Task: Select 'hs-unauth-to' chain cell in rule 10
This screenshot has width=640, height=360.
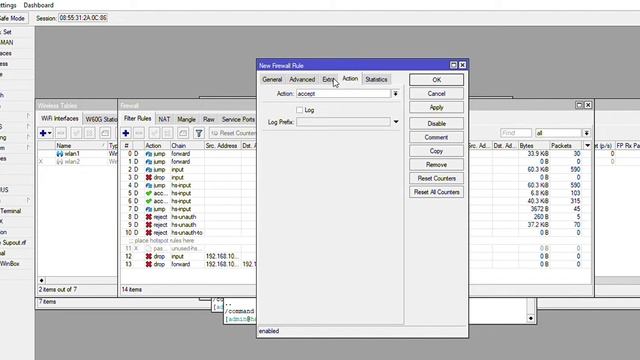Action: point(187,233)
